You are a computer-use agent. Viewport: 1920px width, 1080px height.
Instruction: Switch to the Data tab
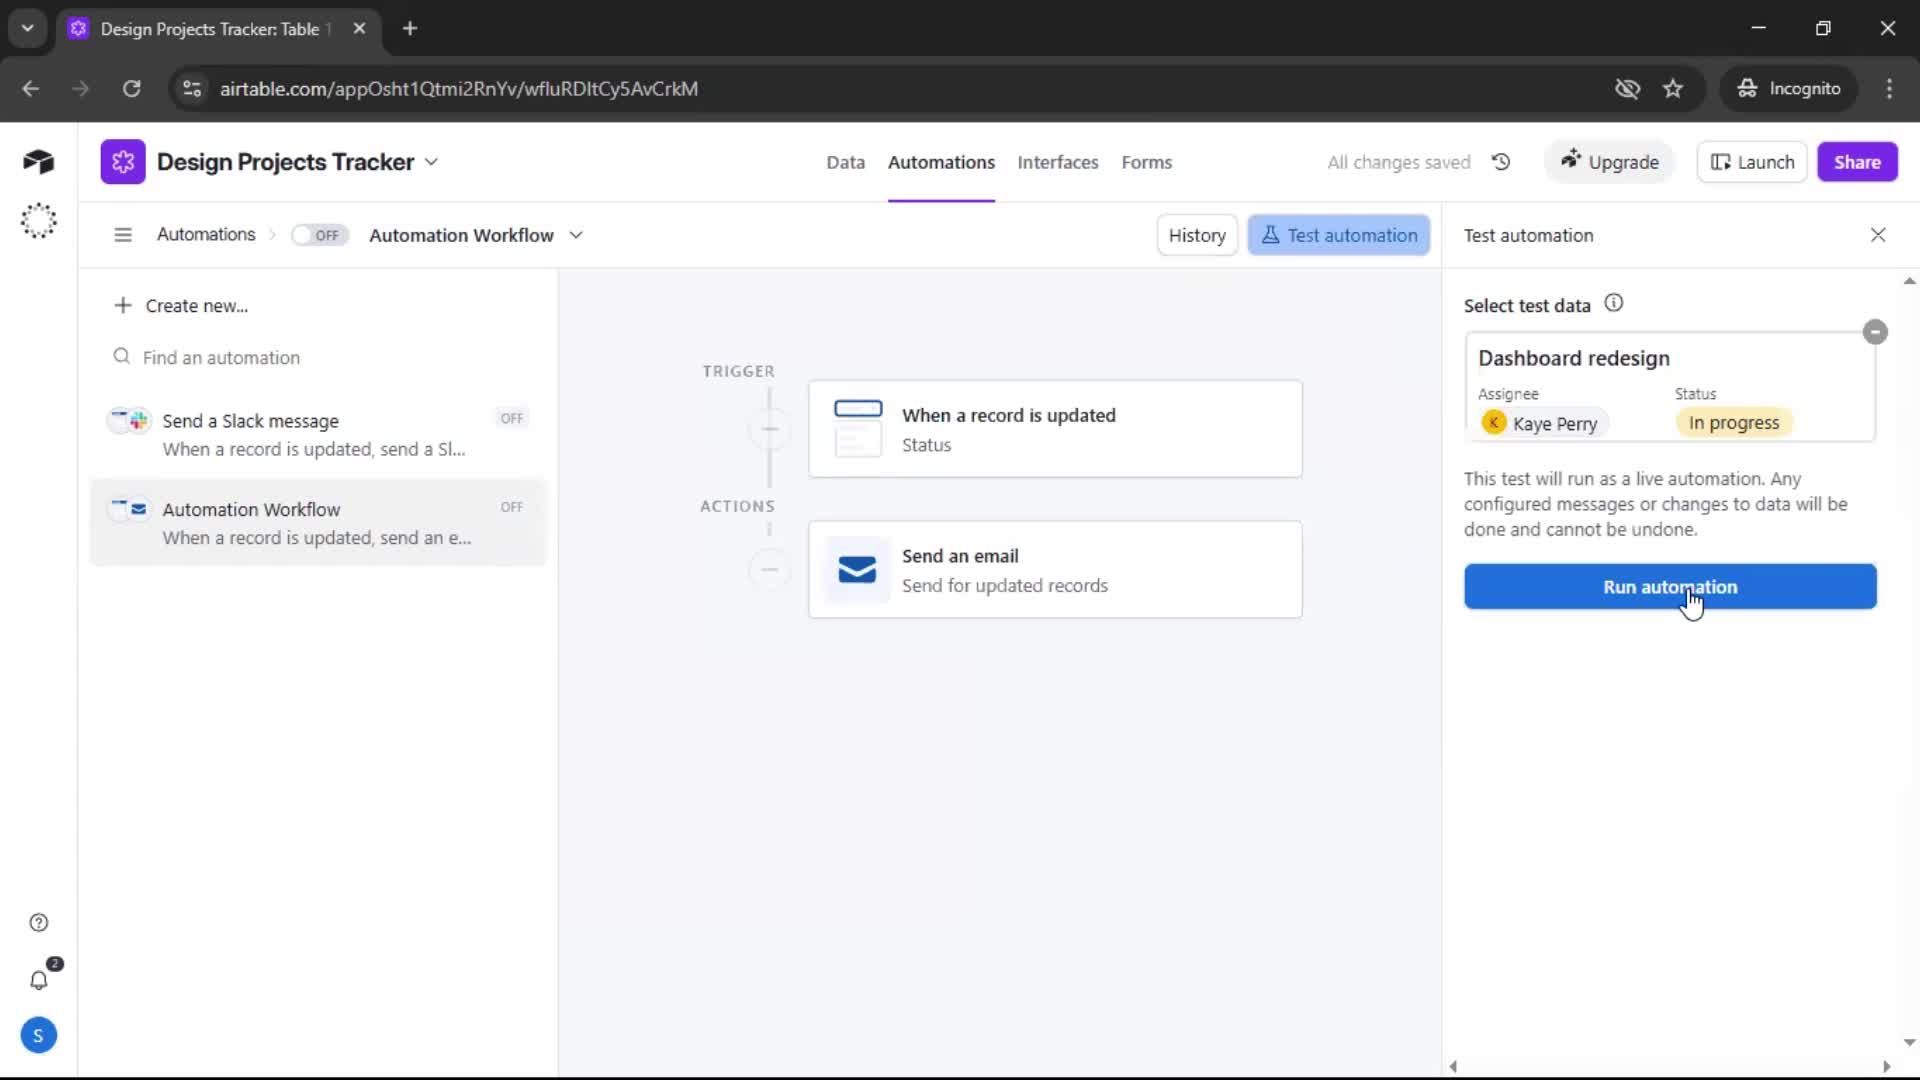(x=845, y=162)
